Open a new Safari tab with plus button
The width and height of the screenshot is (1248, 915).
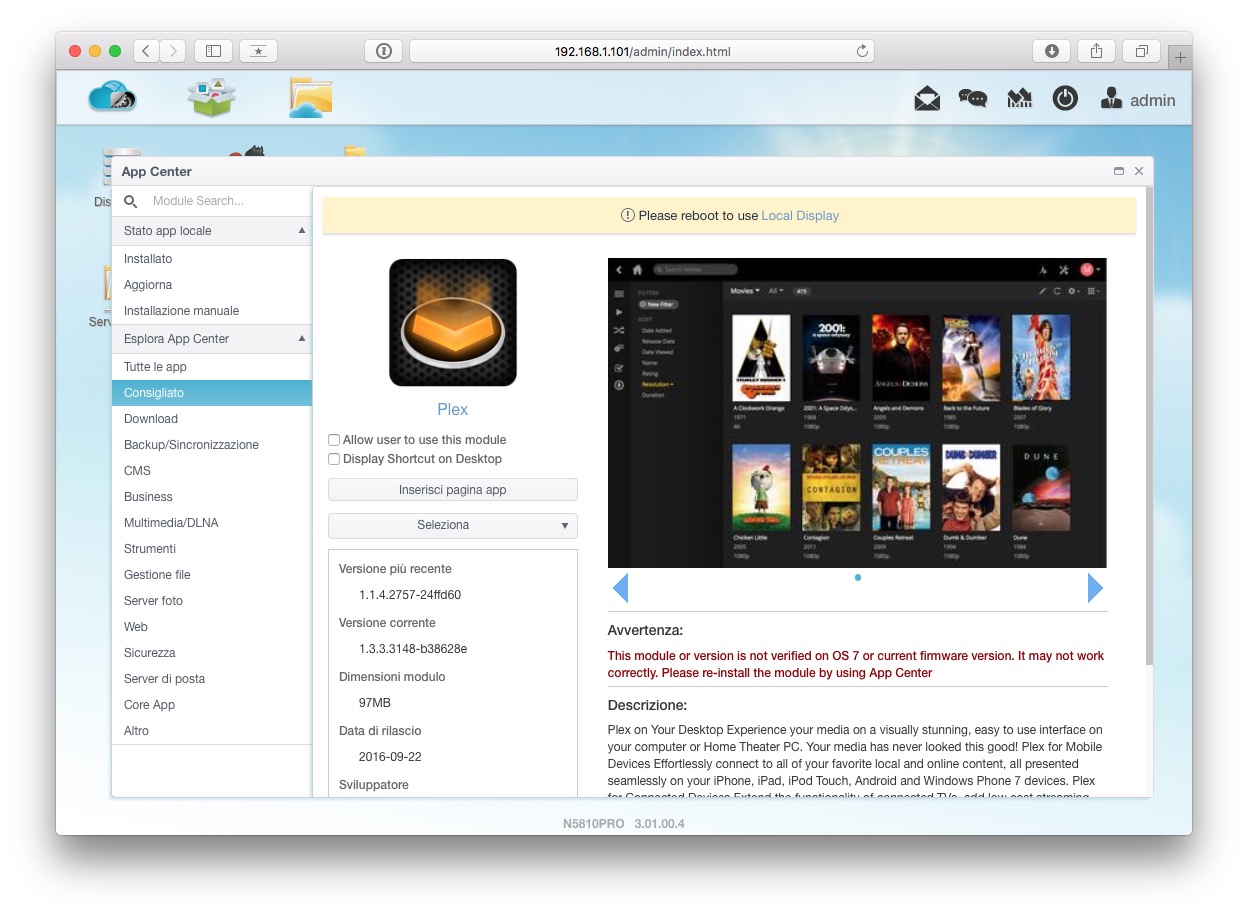coord(1180,58)
